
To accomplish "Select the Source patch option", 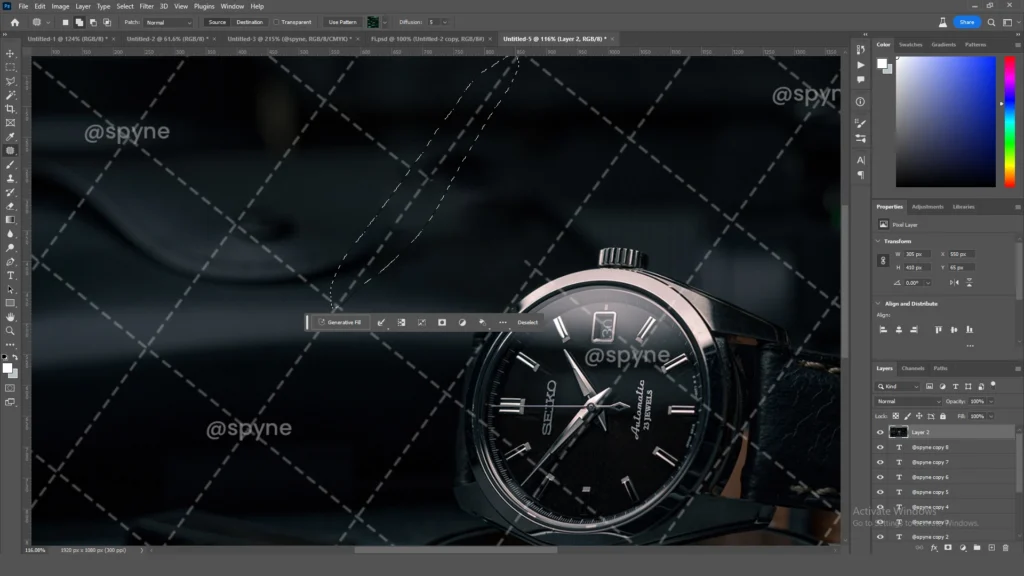I will tap(217, 22).
